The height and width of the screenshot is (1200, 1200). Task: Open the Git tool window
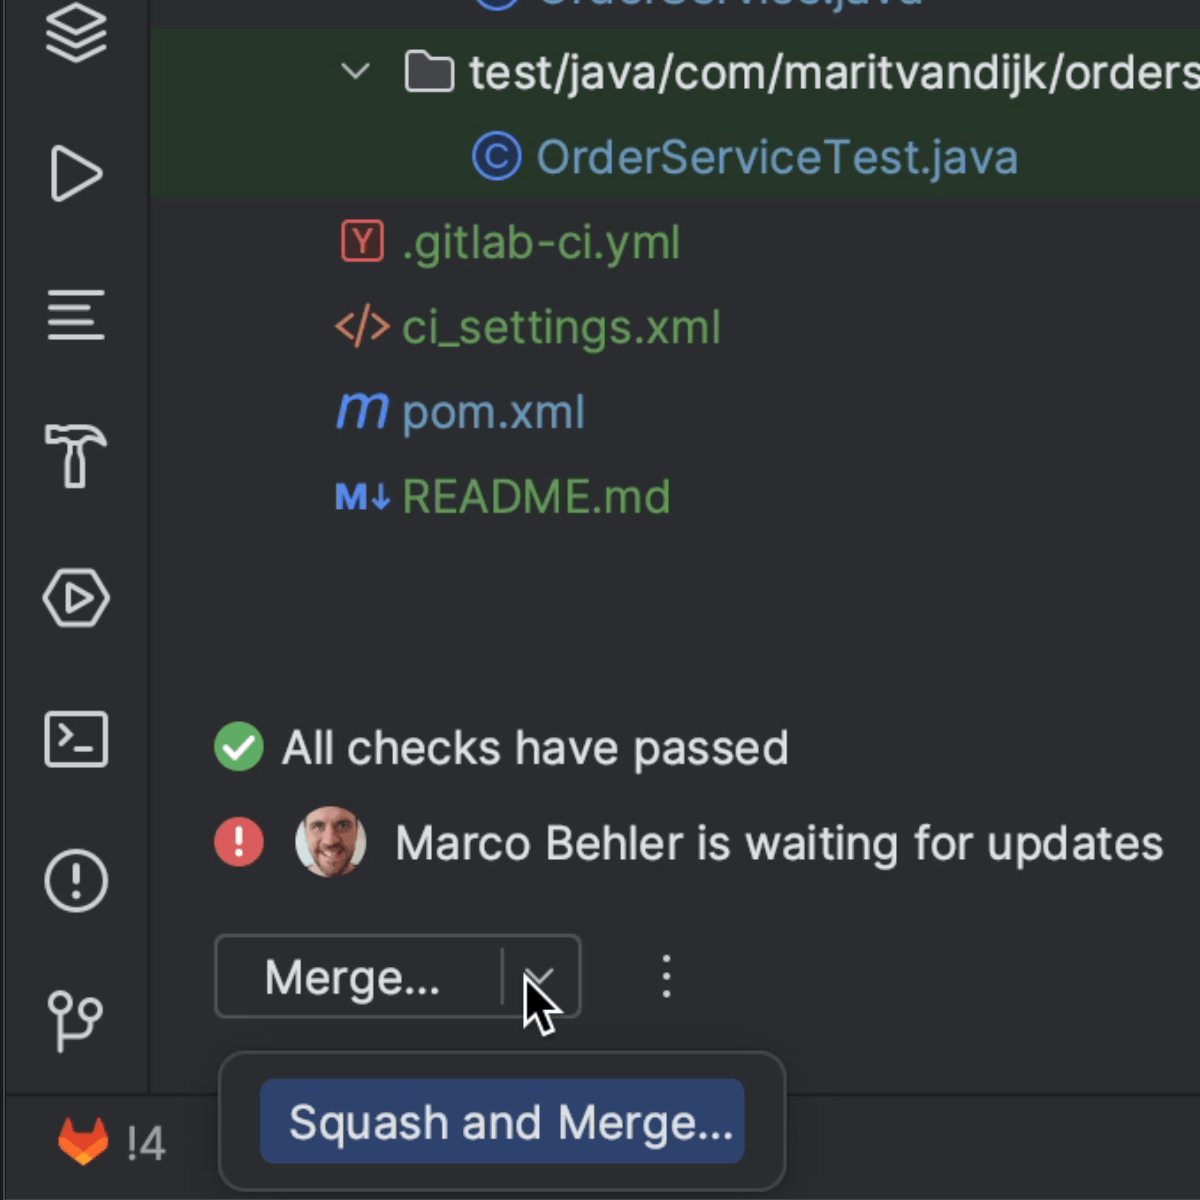76,1021
